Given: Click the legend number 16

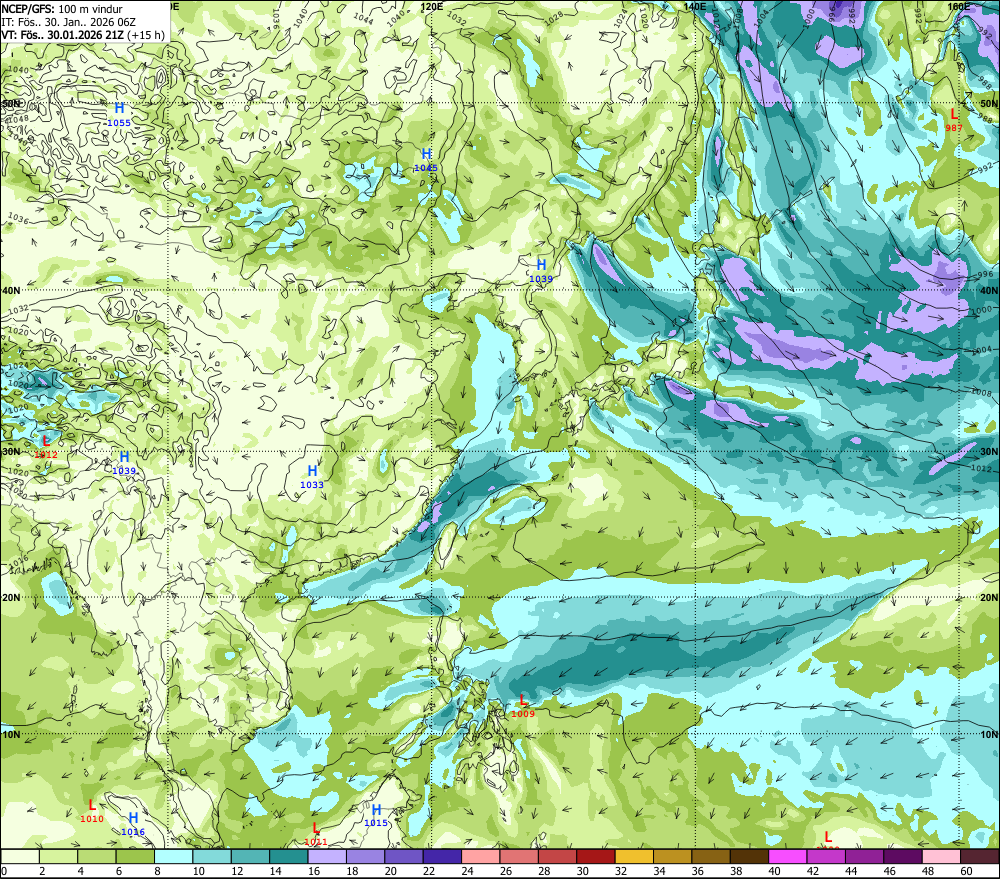Looking at the screenshot, I should (314, 871).
